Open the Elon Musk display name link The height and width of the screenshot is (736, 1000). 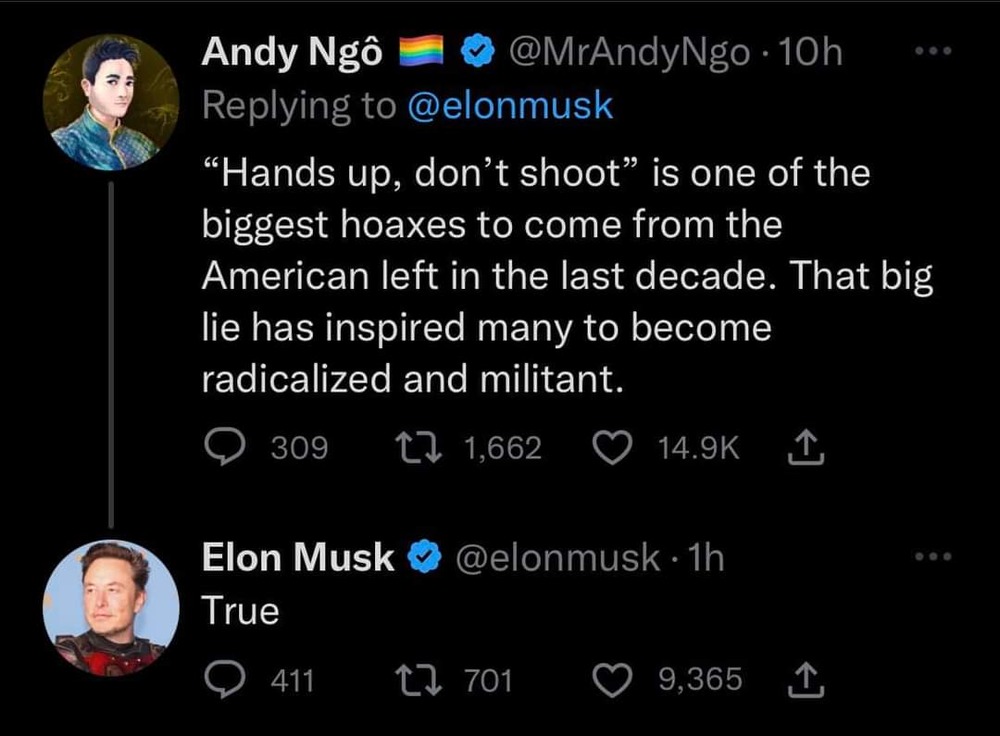pos(298,557)
